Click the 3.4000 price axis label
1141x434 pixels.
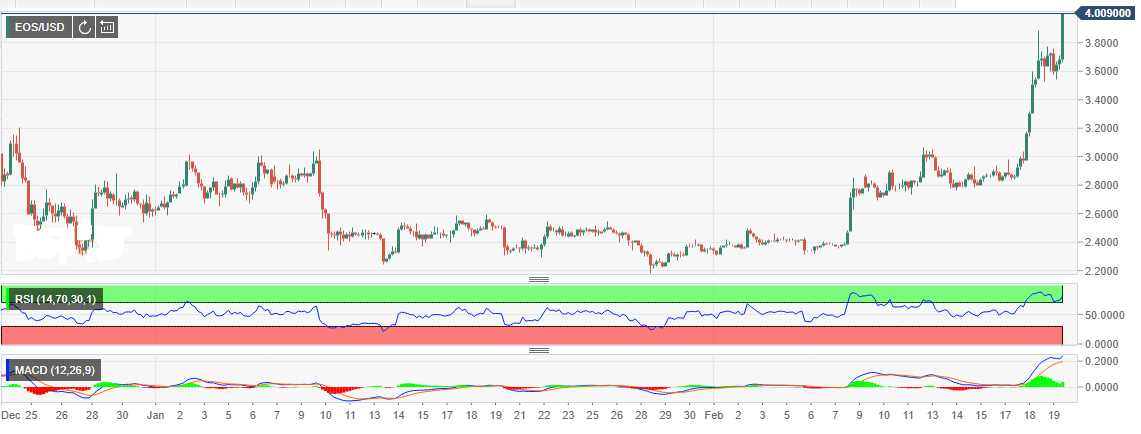(1102, 100)
